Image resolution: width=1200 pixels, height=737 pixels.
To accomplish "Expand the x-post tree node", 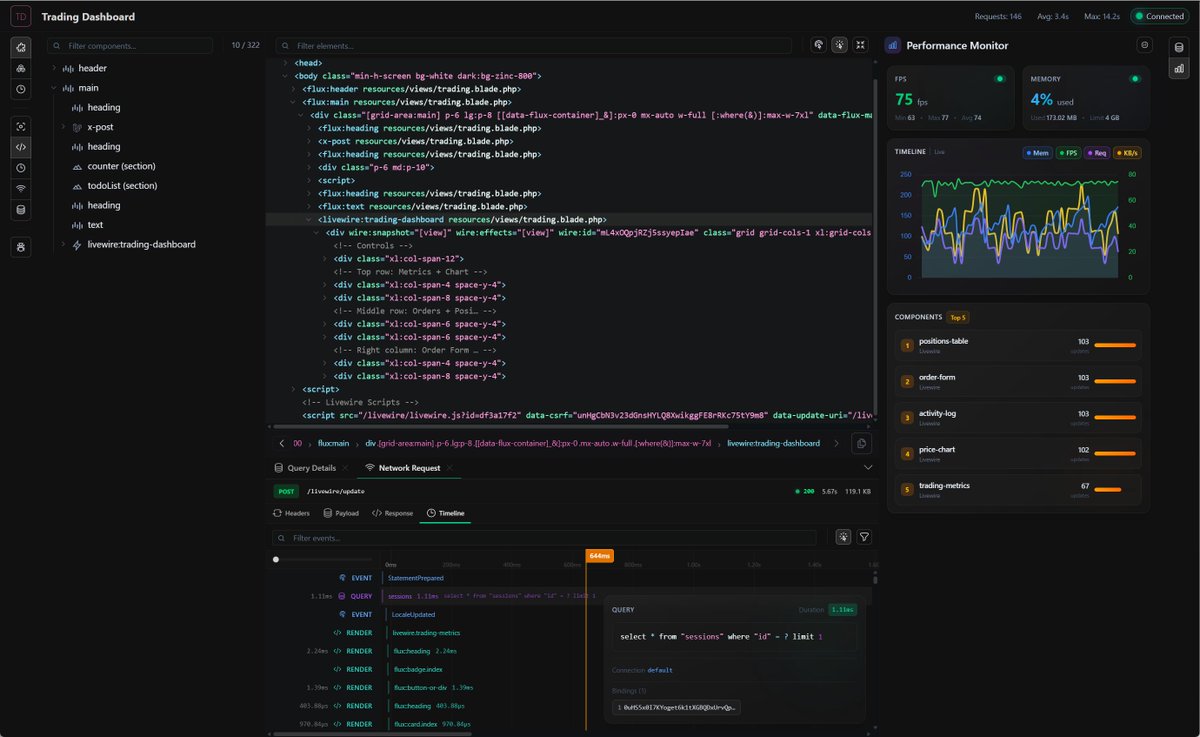I will [63, 127].
